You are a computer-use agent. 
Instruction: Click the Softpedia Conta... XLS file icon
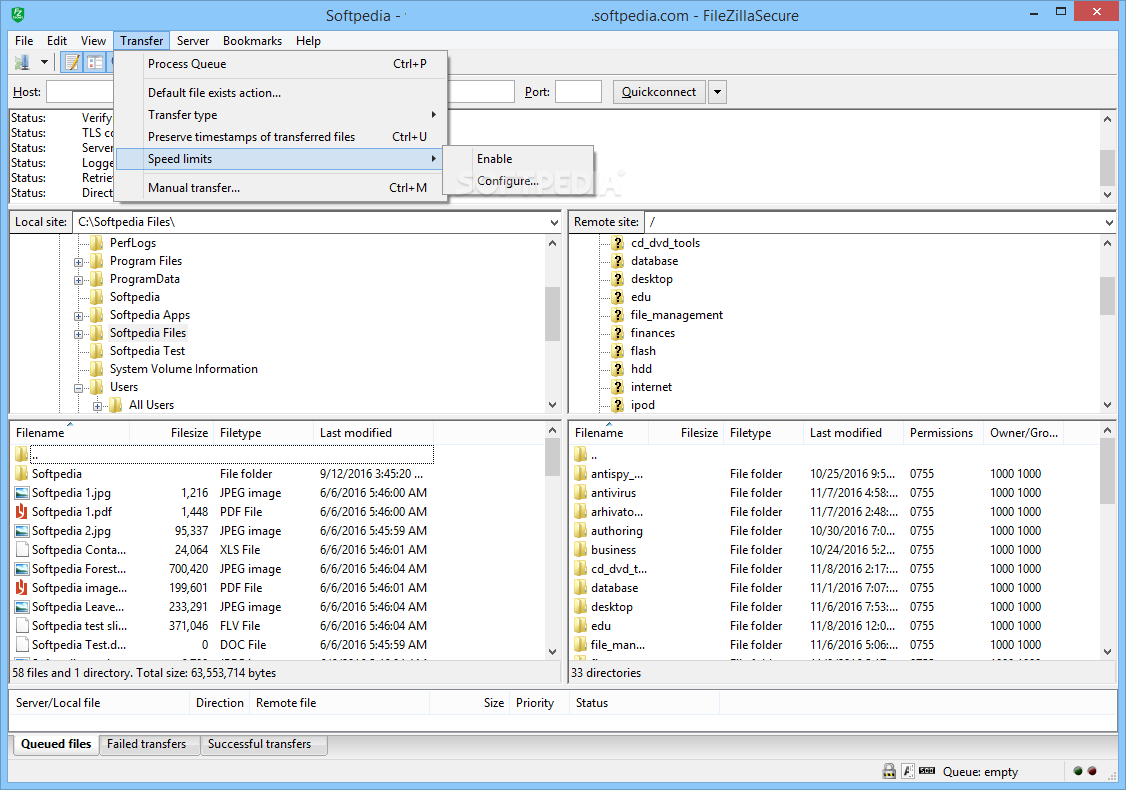pos(22,549)
